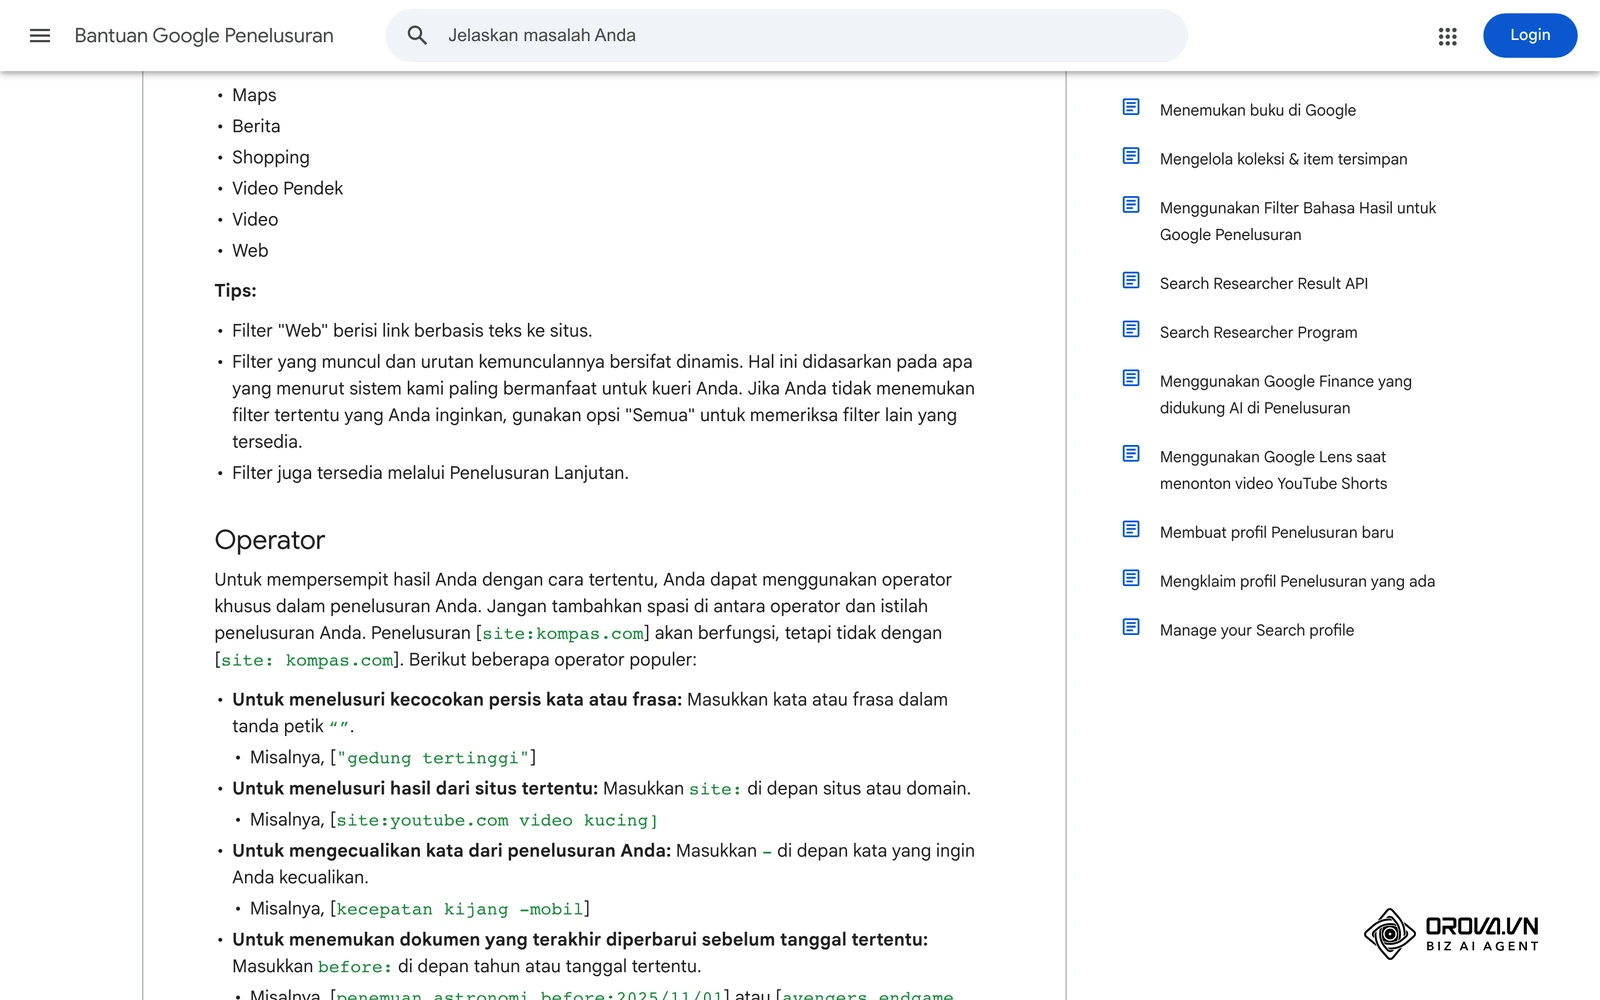Click article icon beside Menemukan buku di Google

tap(1131, 107)
